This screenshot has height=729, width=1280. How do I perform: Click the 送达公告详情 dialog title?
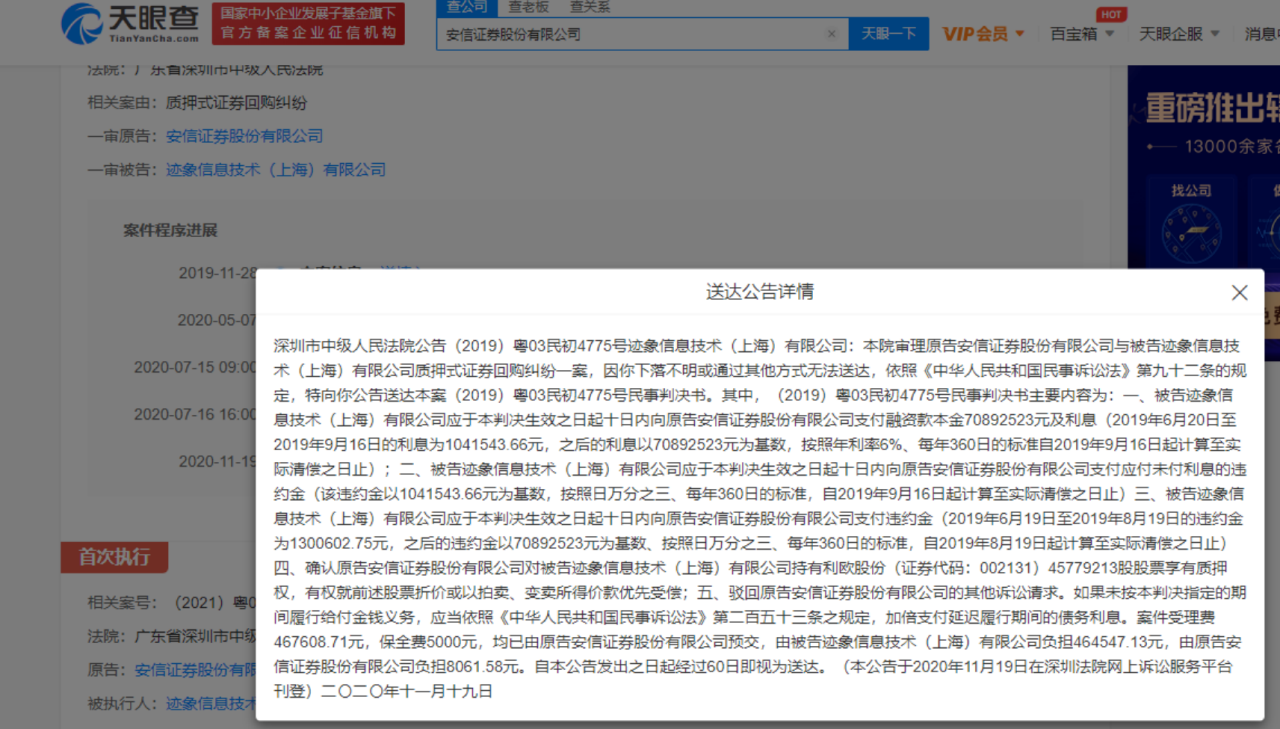760,292
